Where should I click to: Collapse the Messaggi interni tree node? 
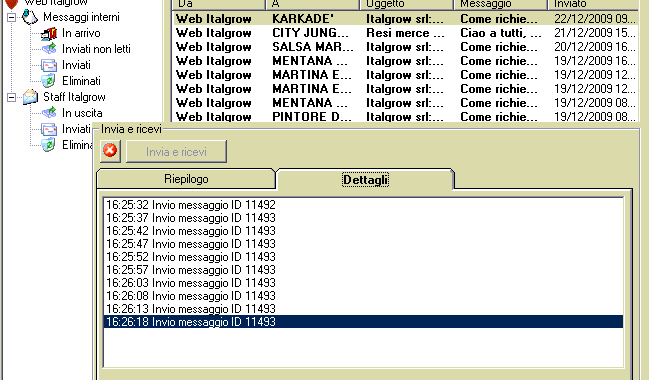pos(12,17)
